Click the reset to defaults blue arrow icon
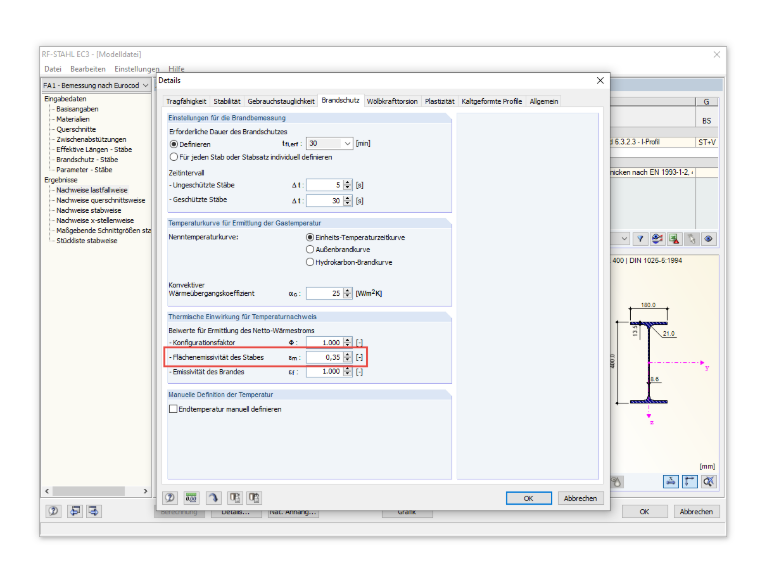760x570 pixels. pos(213,498)
